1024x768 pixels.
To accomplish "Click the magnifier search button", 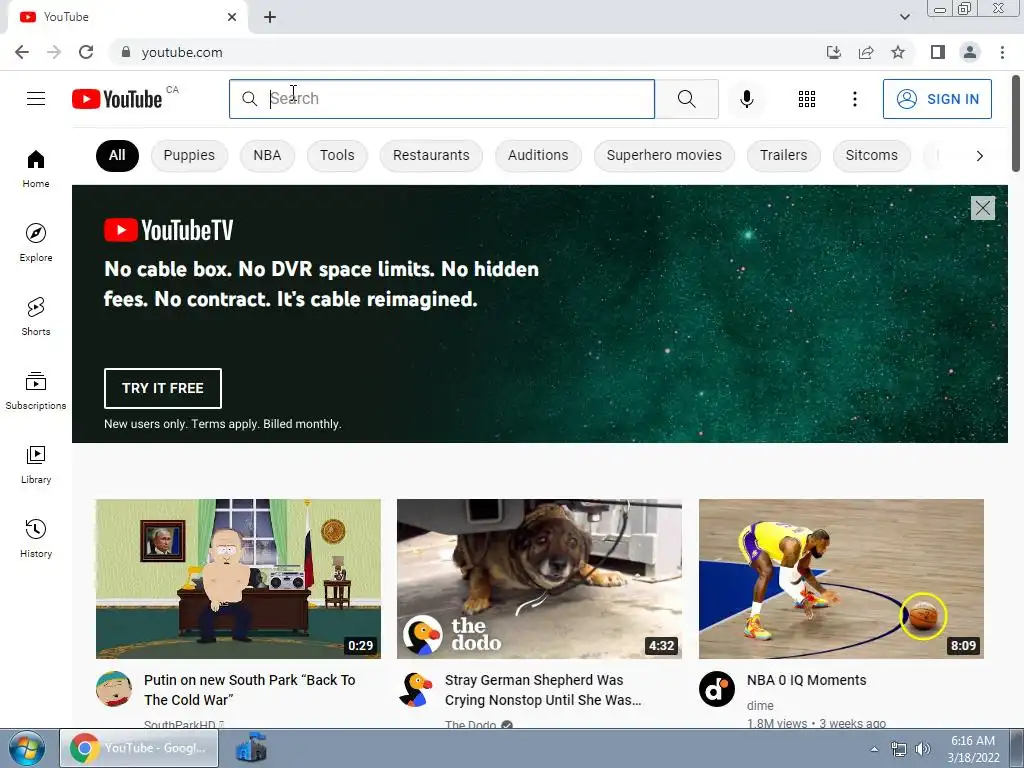I will [x=686, y=99].
